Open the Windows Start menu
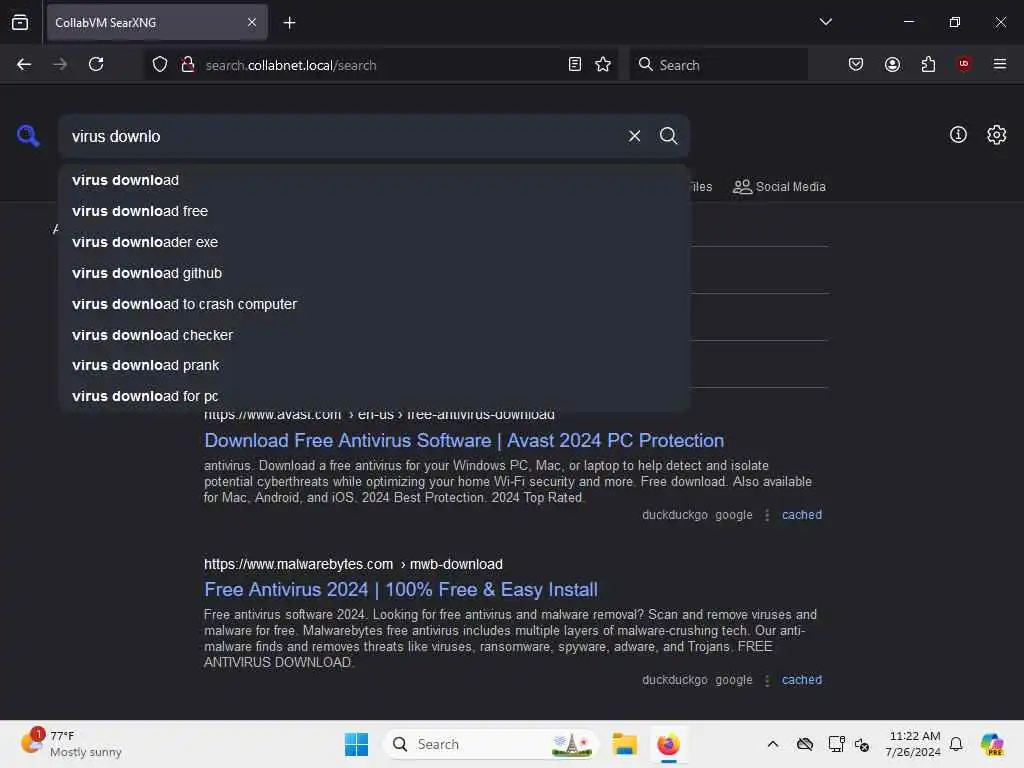This screenshot has width=1024, height=768. (357, 744)
